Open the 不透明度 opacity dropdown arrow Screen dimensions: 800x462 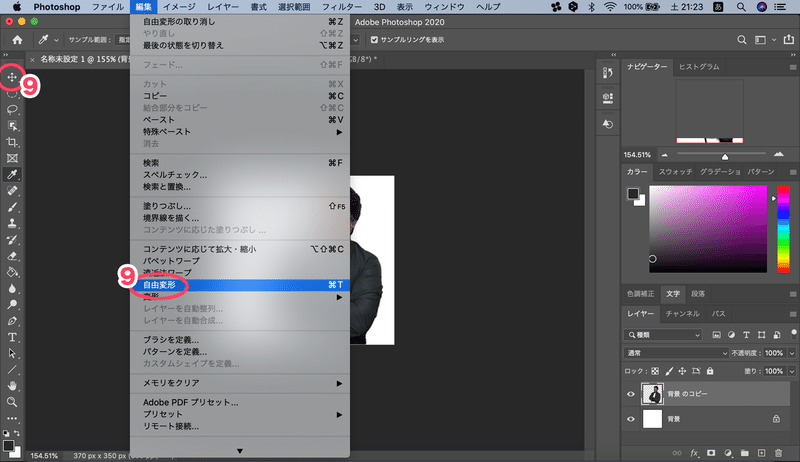click(792, 353)
